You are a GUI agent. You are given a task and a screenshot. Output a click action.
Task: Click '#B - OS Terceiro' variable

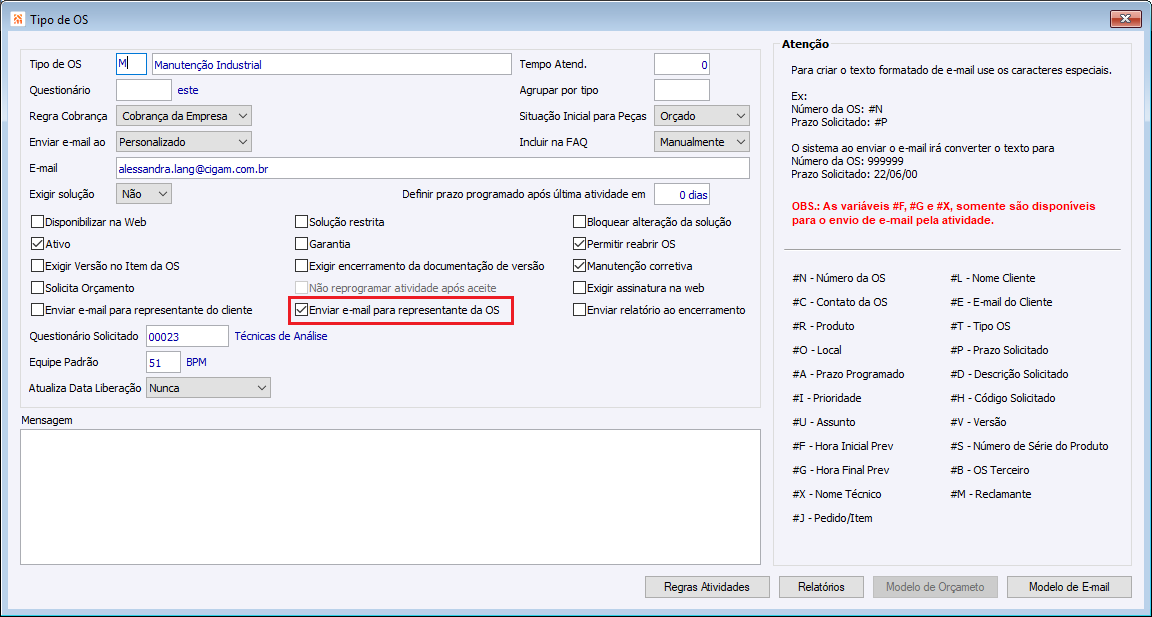990,470
